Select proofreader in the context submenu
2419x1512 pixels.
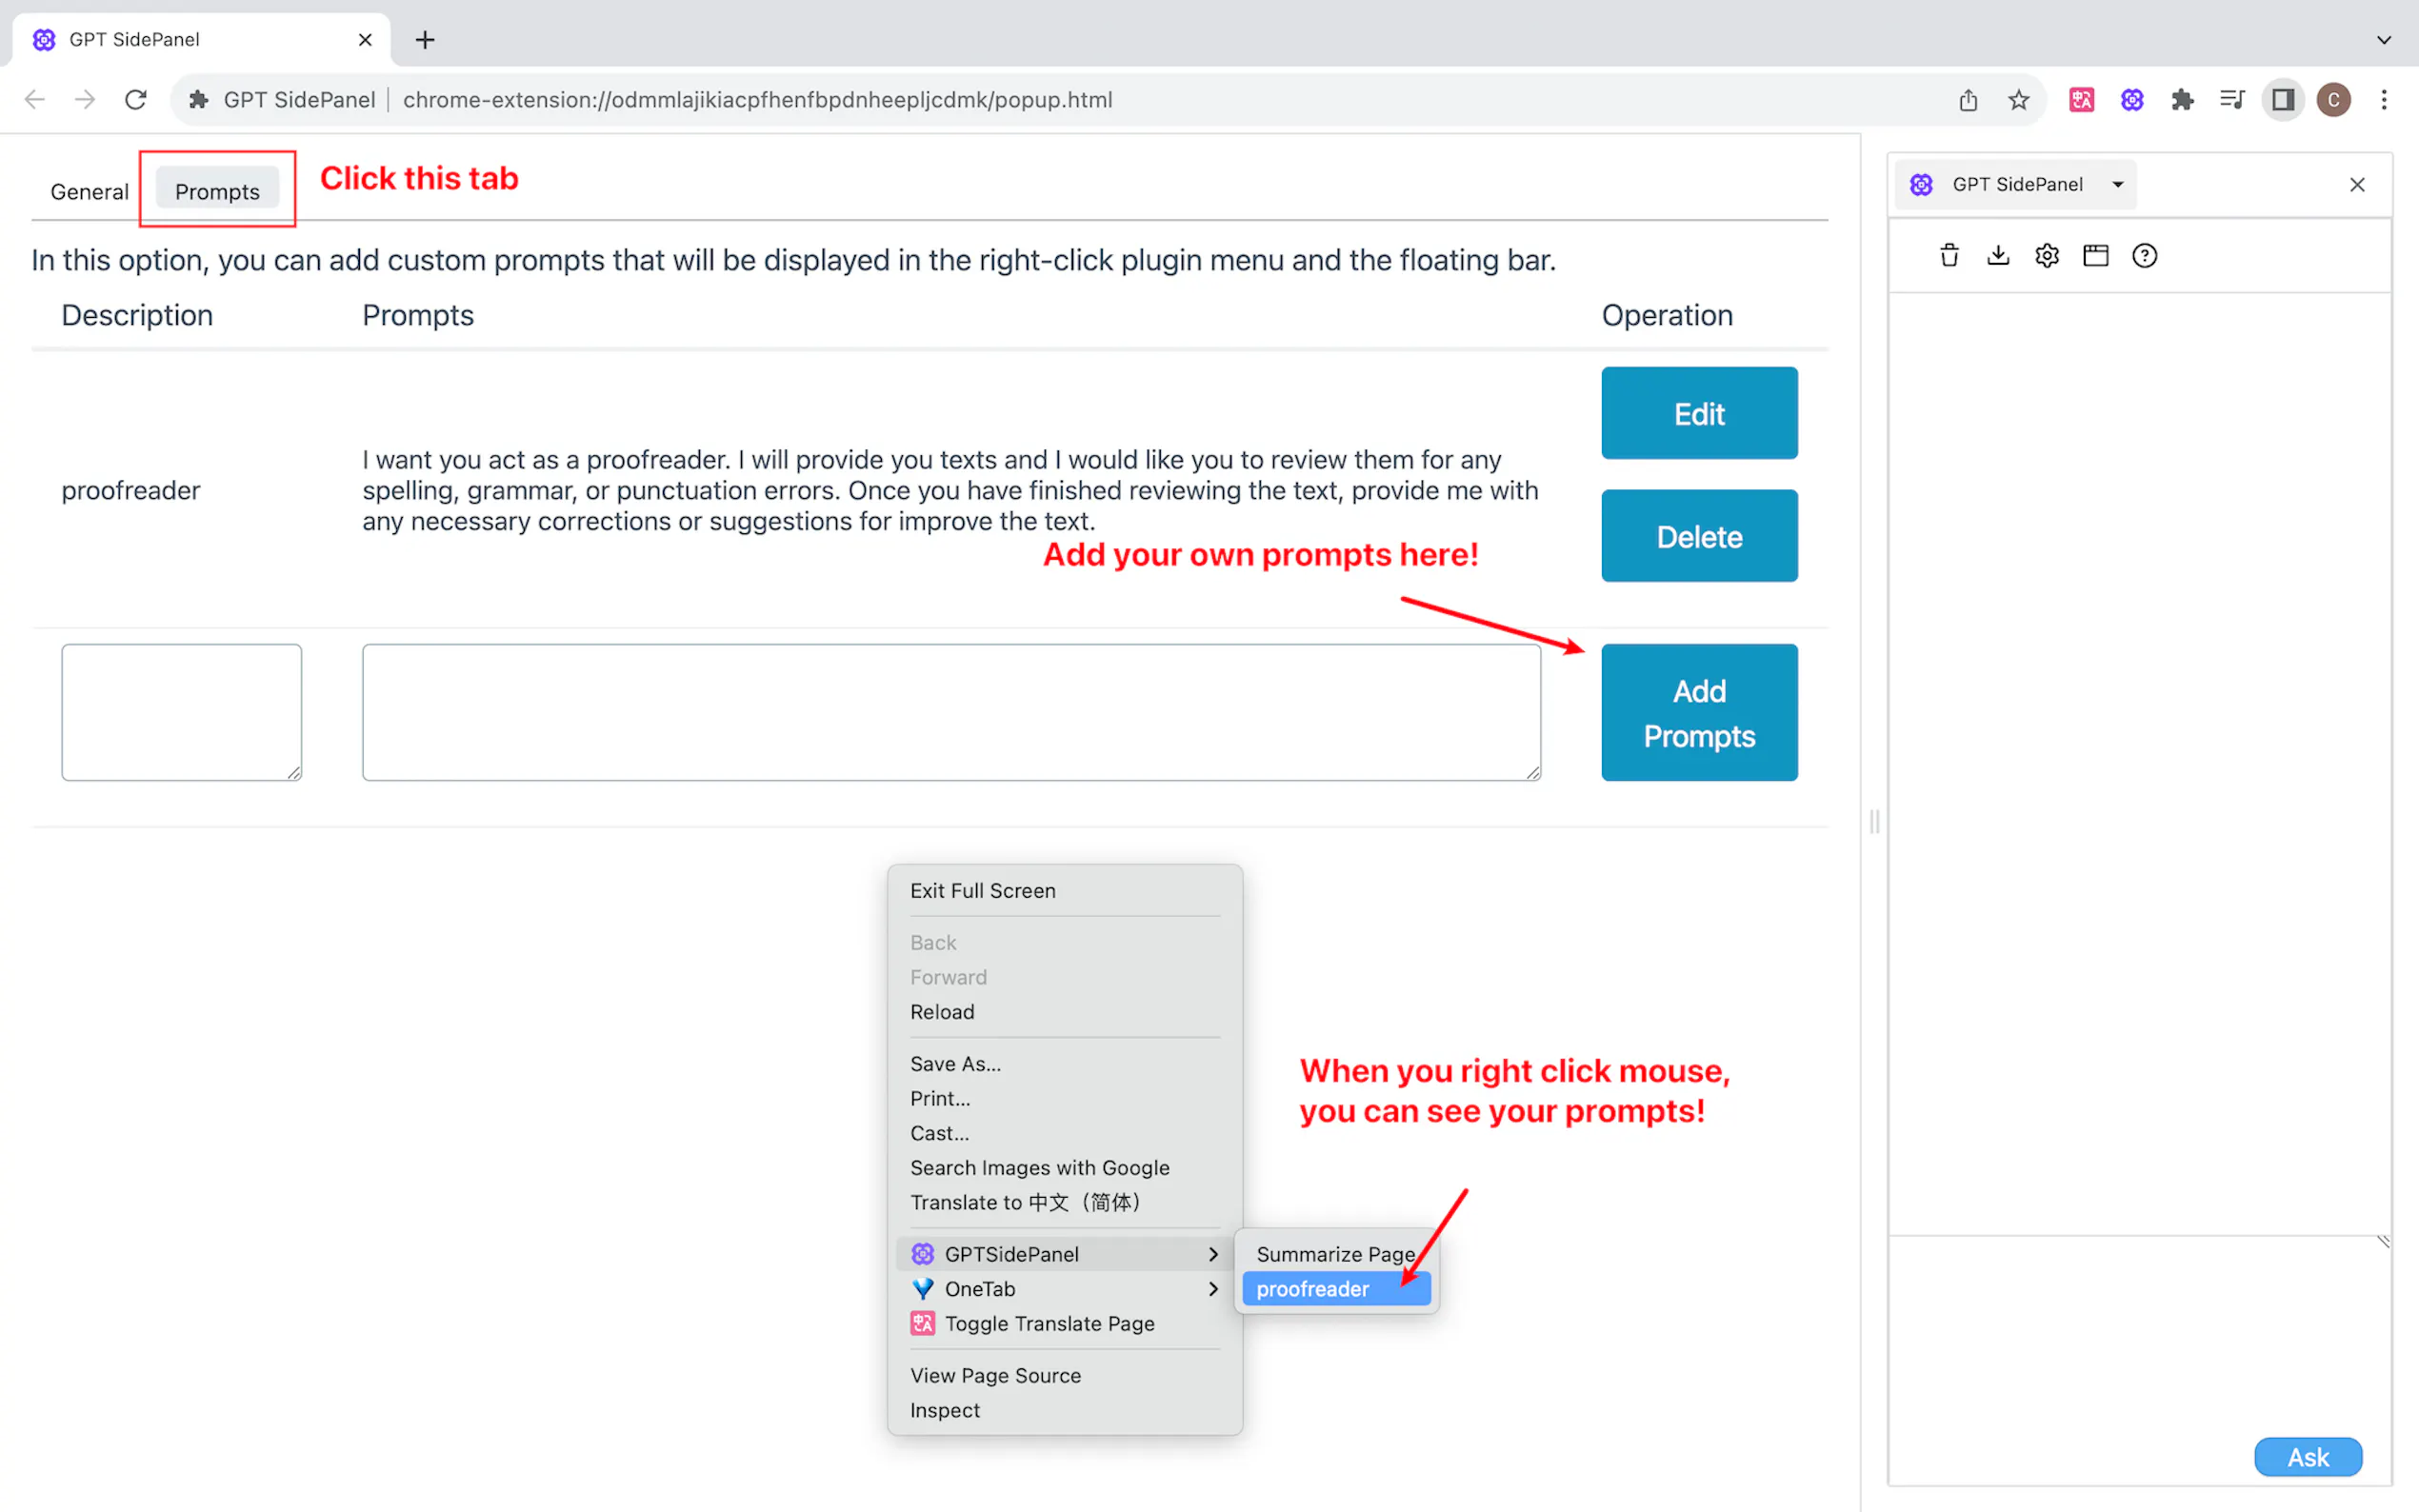[1312, 1289]
